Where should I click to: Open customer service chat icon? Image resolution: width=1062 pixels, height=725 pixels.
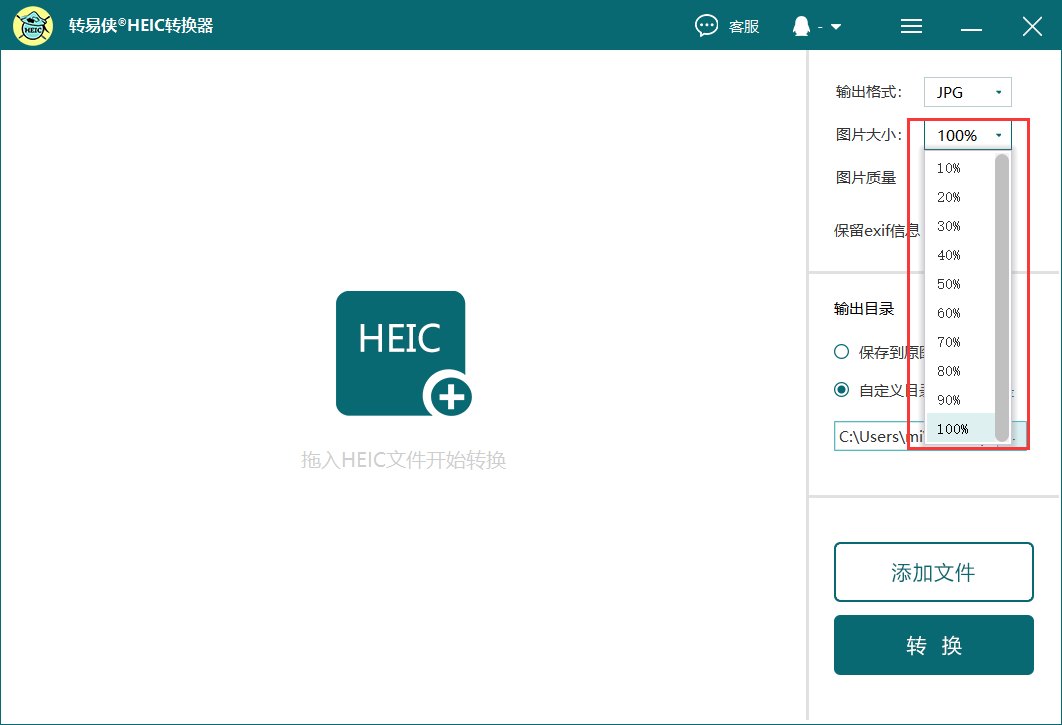706,26
